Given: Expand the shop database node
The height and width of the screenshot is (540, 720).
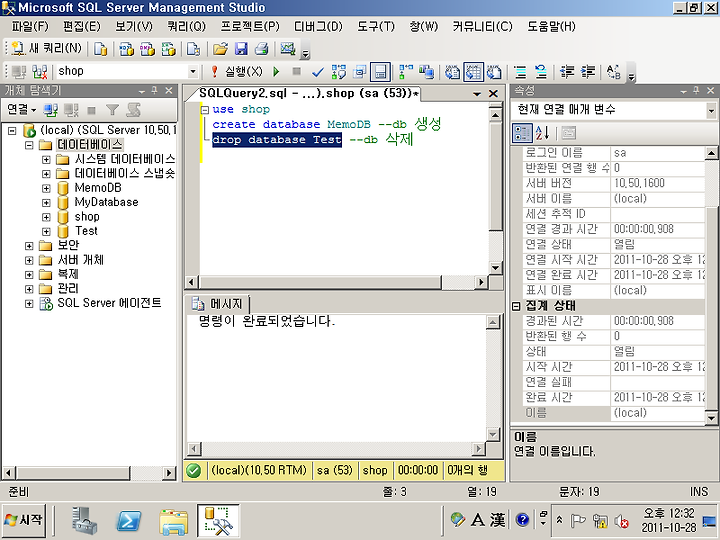Looking at the screenshot, I should (46, 217).
